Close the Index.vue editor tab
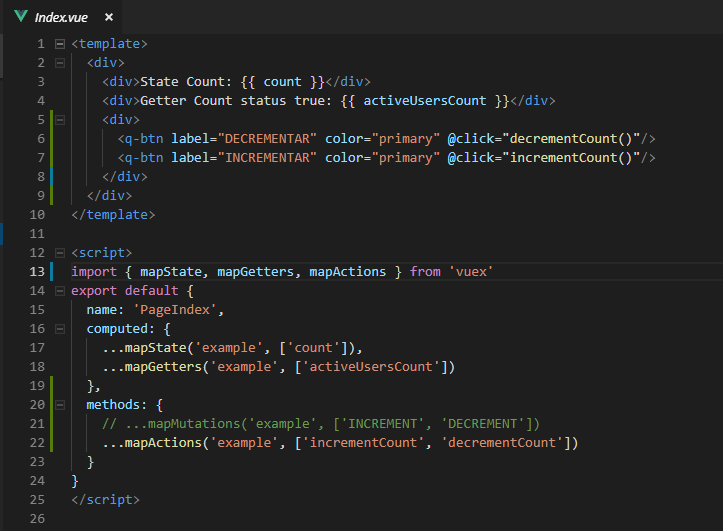Screen dimensions: 723x531 pyautogui.click(x=109, y=18)
